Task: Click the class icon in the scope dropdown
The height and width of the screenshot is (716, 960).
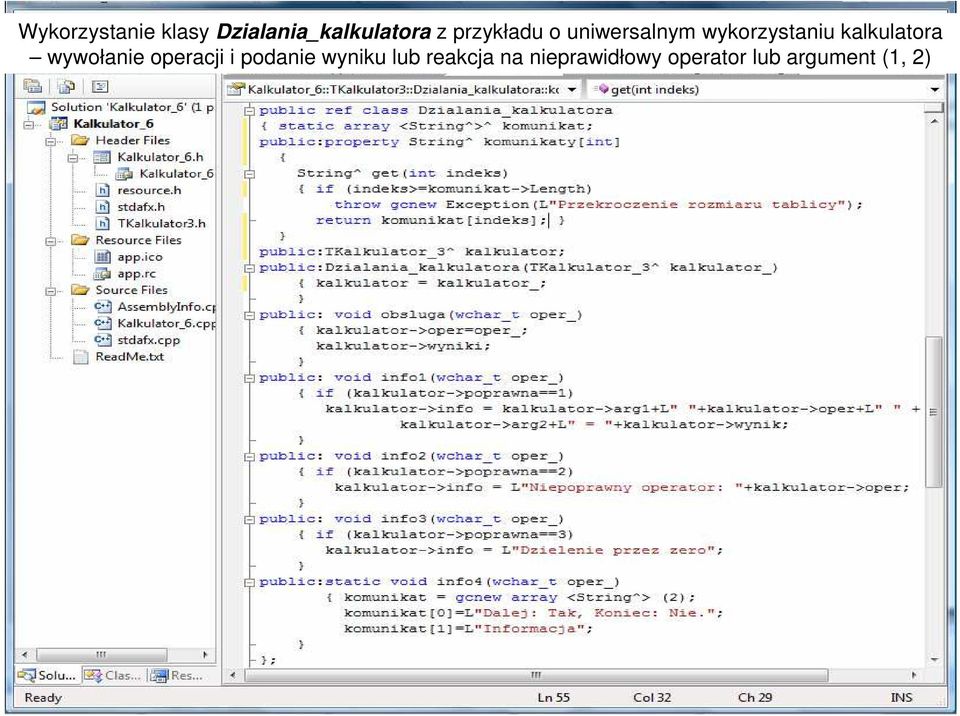Action: (236, 89)
